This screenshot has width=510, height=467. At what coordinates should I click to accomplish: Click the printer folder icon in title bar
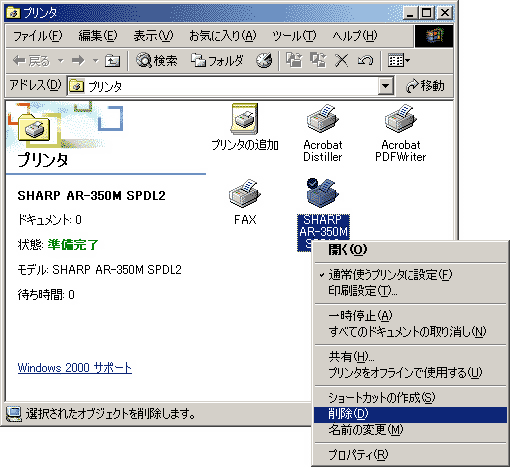(x=14, y=13)
